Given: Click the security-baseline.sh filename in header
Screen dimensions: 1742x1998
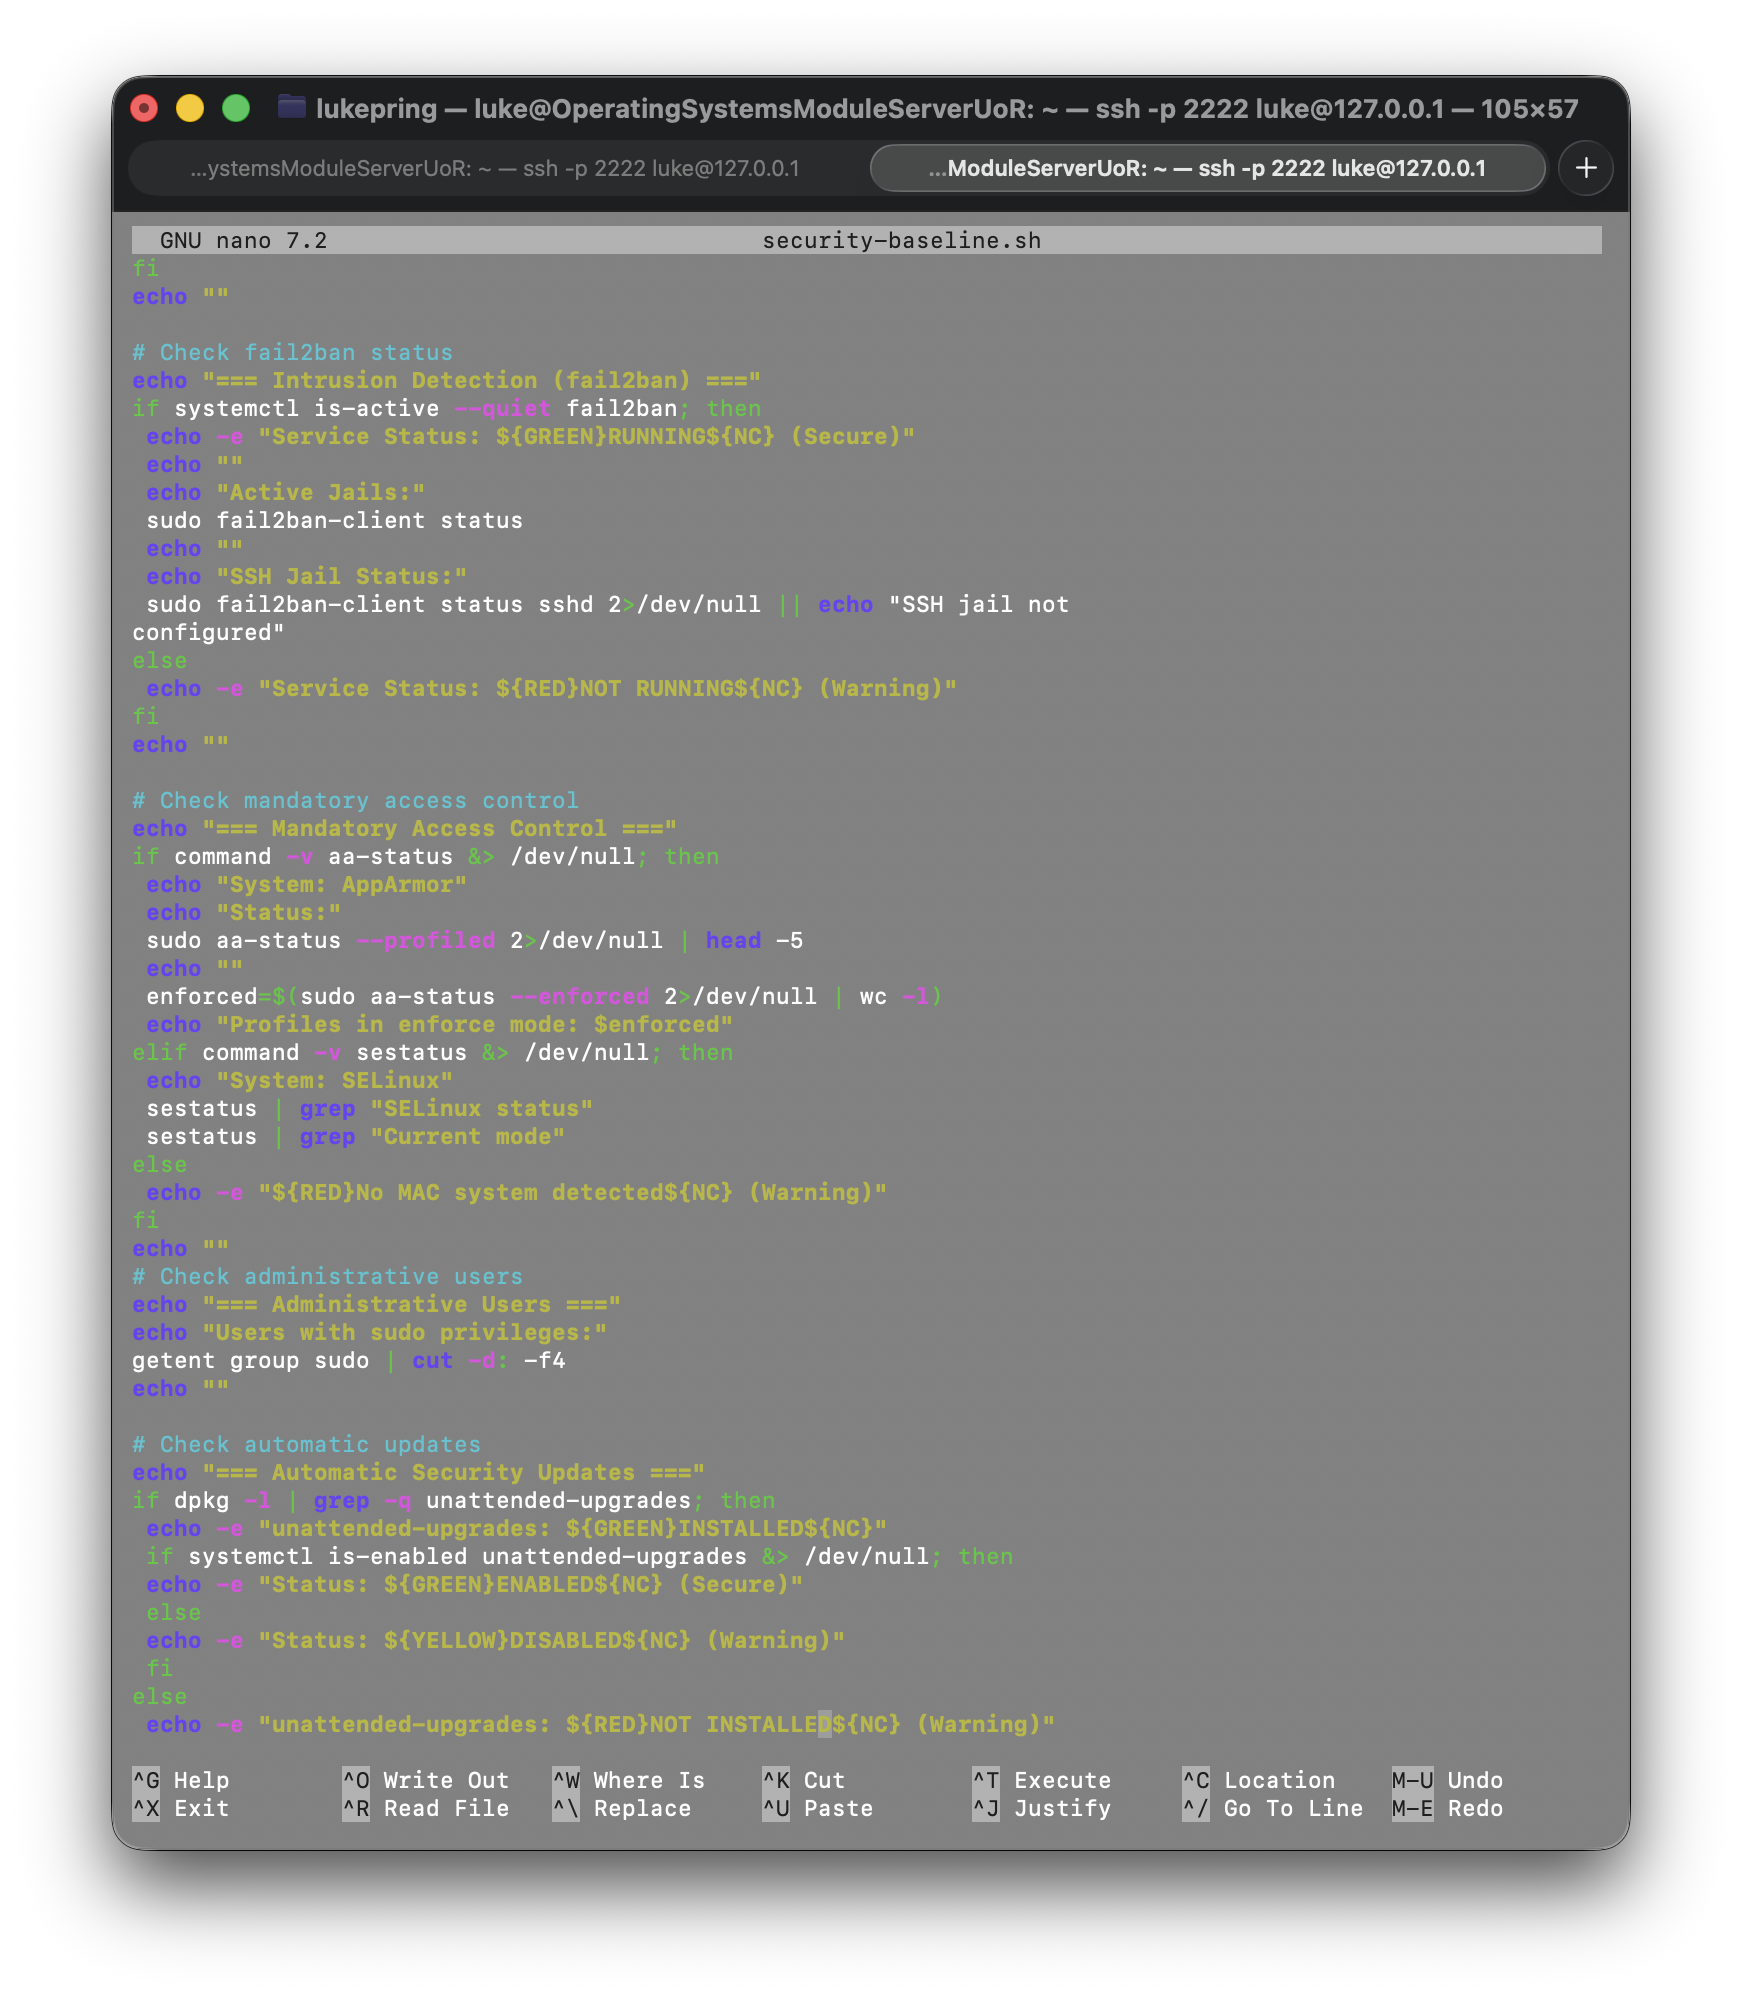Looking at the screenshot, I should pos(901,241).
